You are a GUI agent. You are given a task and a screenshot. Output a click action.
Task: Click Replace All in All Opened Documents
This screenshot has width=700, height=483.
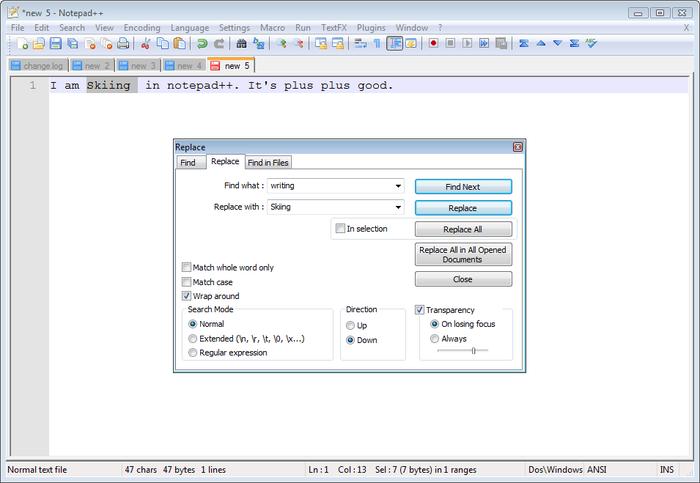pyautogui.click(x=463, y=254)
